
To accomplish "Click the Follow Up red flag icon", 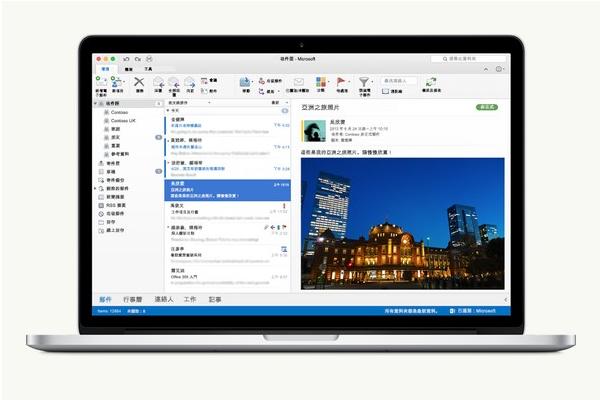I will (341, 82).
